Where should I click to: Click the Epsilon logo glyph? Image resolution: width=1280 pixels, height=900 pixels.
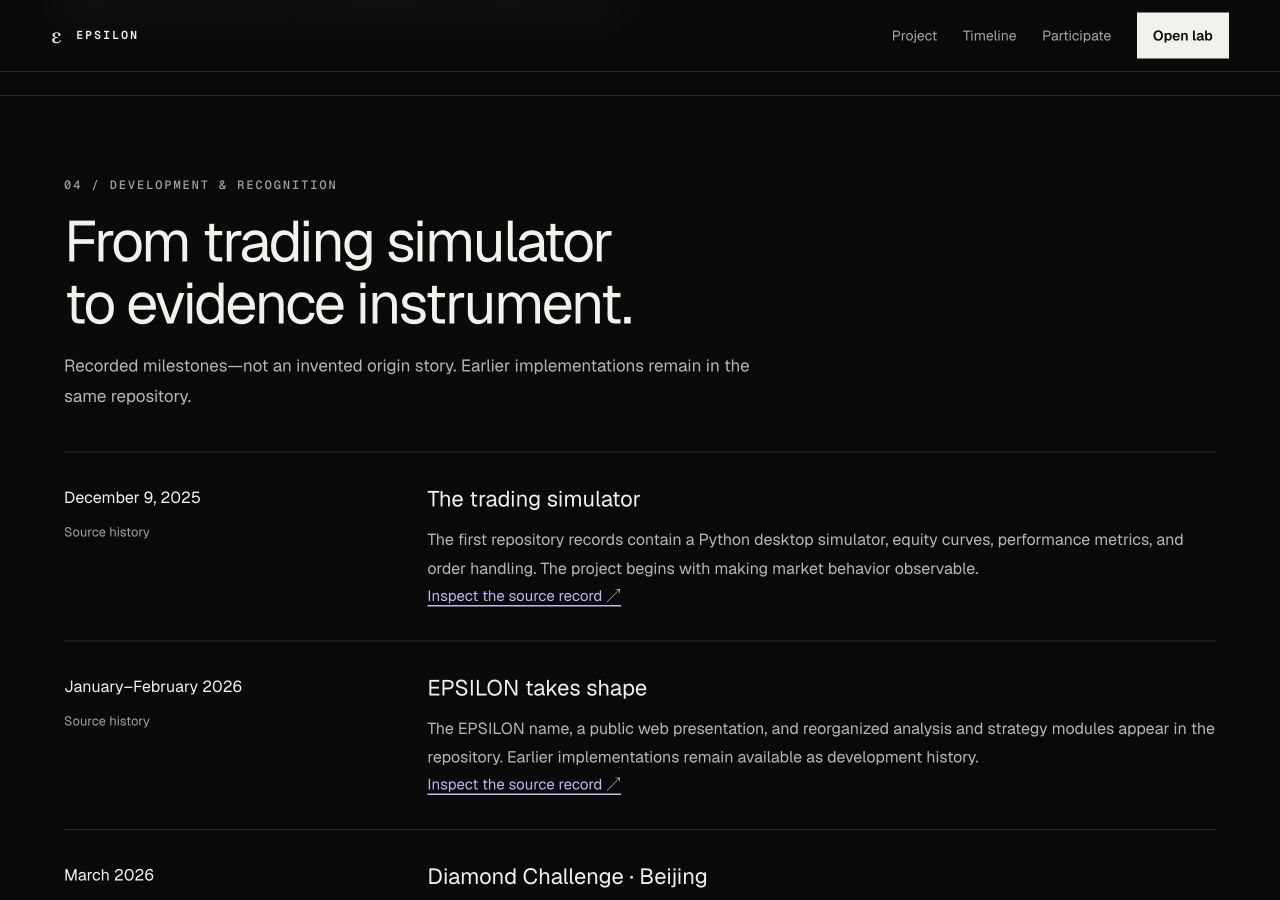coord(56,37)
